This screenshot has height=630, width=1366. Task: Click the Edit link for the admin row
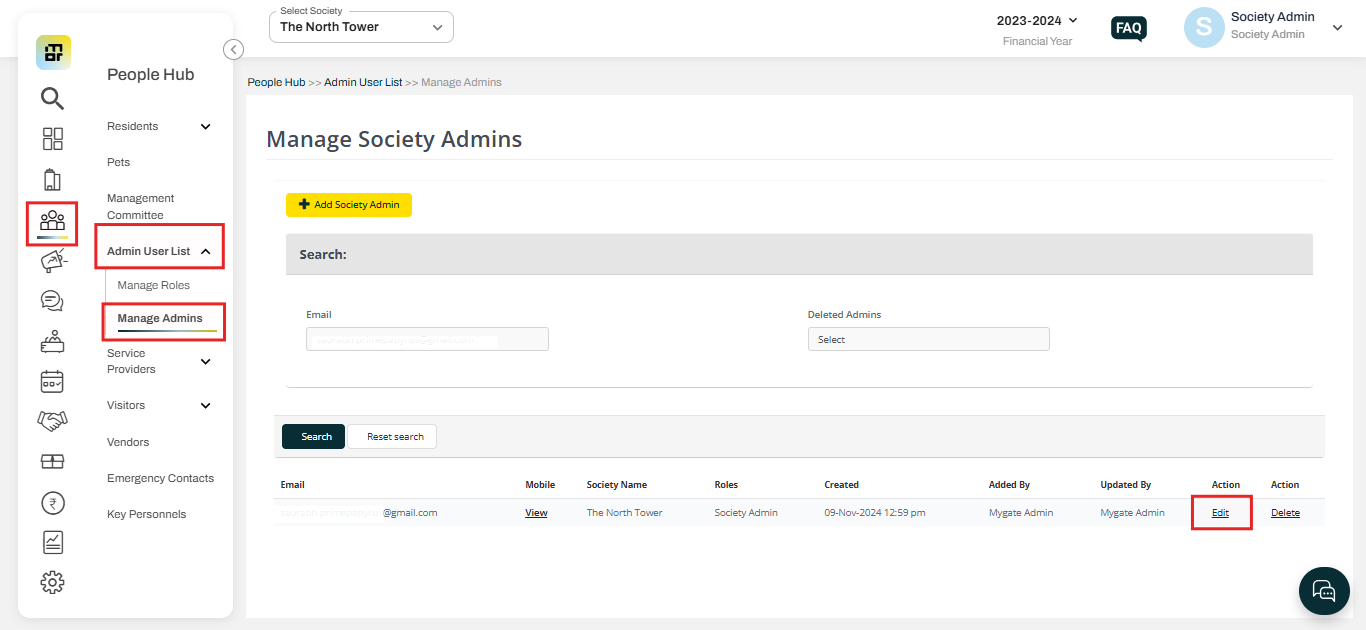[1220, 512]
